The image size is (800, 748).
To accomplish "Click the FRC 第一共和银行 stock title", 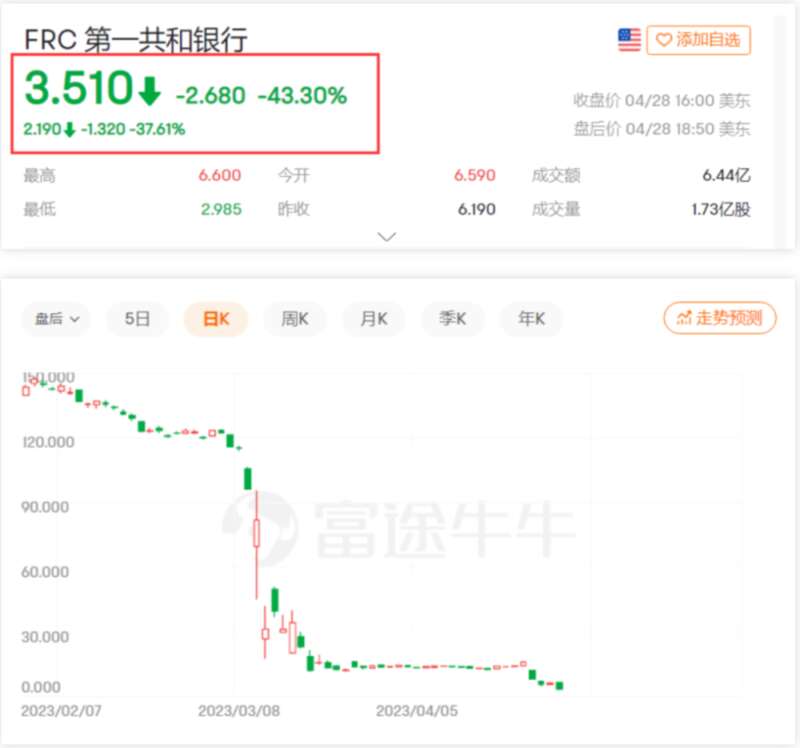I will click(136, 39).
